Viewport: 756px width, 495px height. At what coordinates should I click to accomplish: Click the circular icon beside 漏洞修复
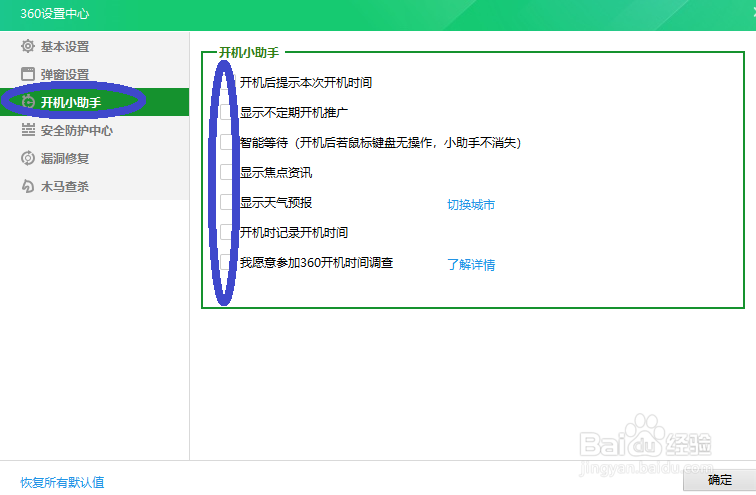(x=28, y=158)
